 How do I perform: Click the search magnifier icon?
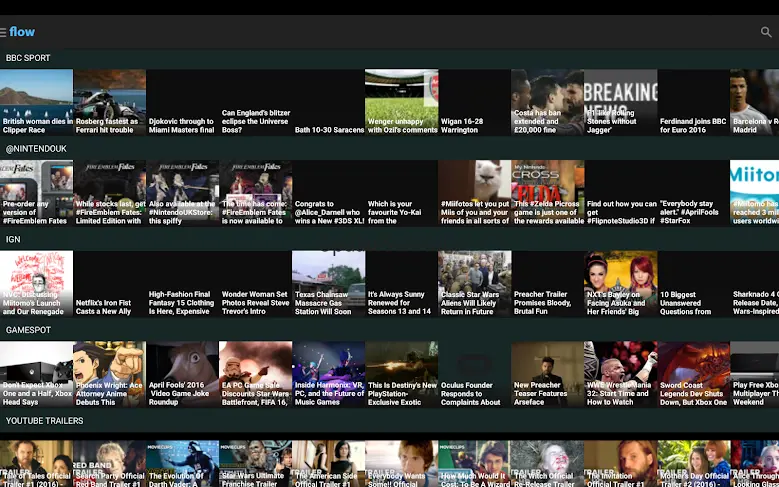click(766, 32)
